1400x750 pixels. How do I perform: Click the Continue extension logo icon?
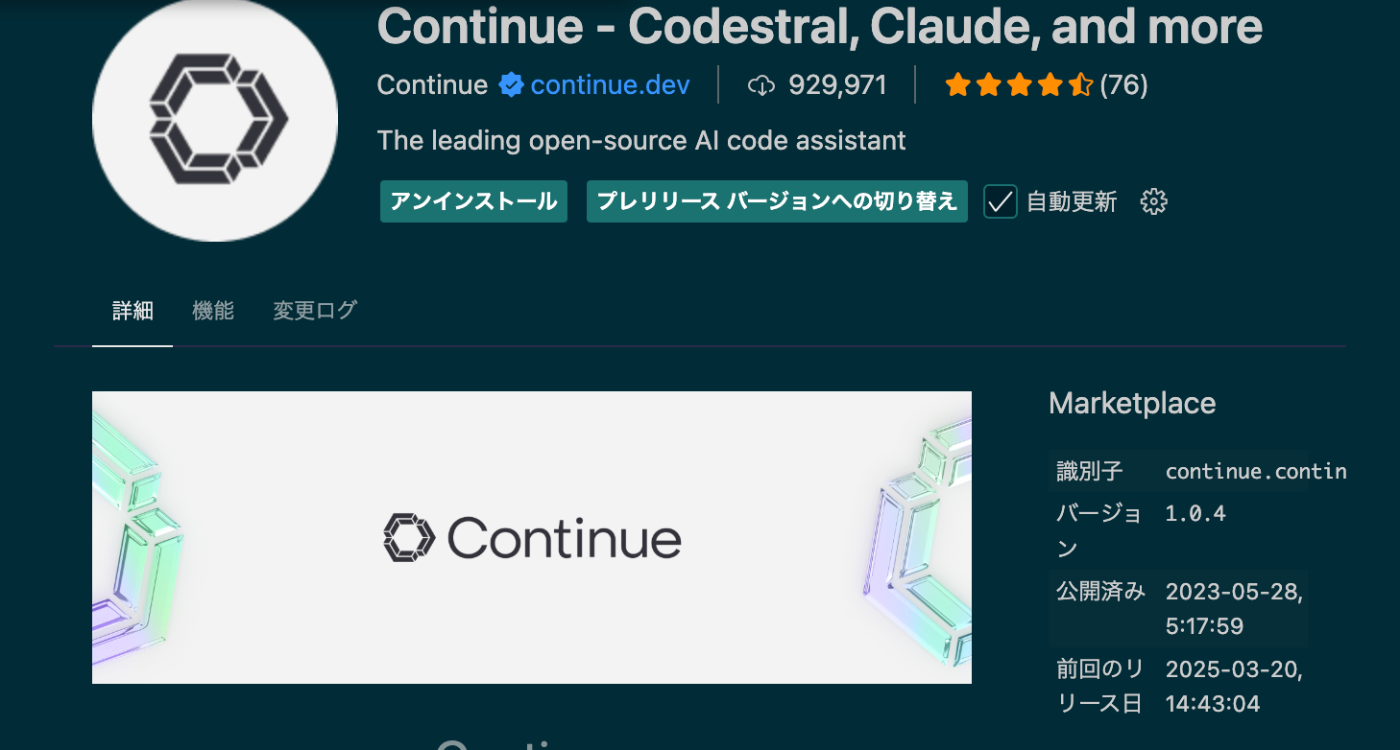pyautogui.click(x=214, y=120)
